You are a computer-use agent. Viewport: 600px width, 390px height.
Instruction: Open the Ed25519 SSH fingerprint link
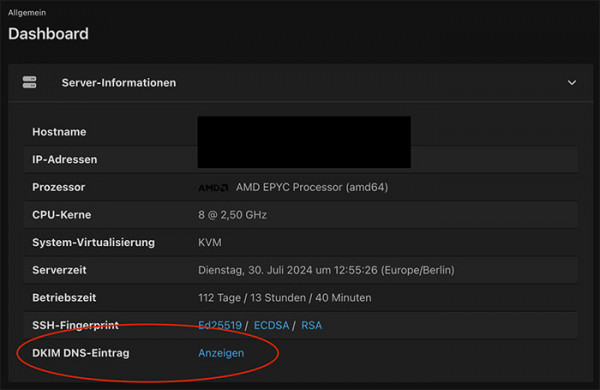point(220,325)
